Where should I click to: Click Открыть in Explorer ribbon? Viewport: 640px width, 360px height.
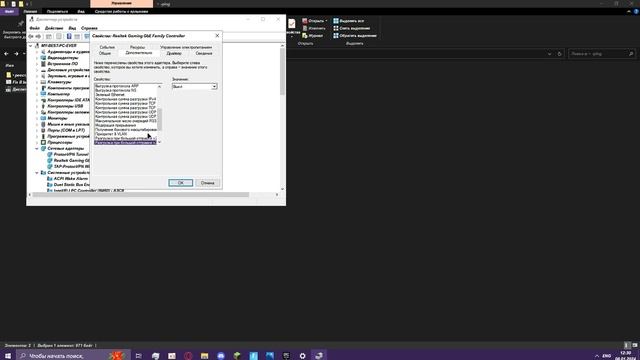(x=315, y=21)
